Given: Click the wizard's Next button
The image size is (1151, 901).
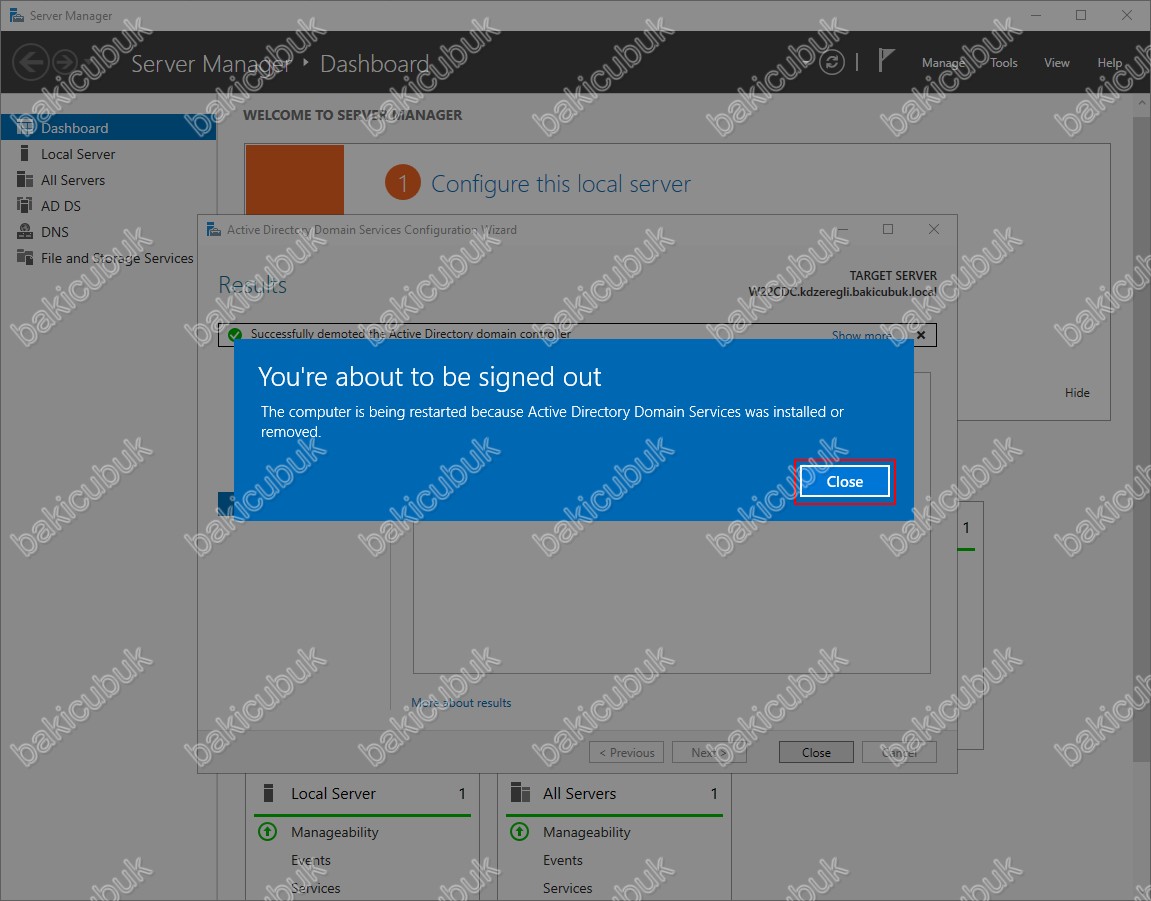Looking at the screenshot, I should [x=709, y=753].
